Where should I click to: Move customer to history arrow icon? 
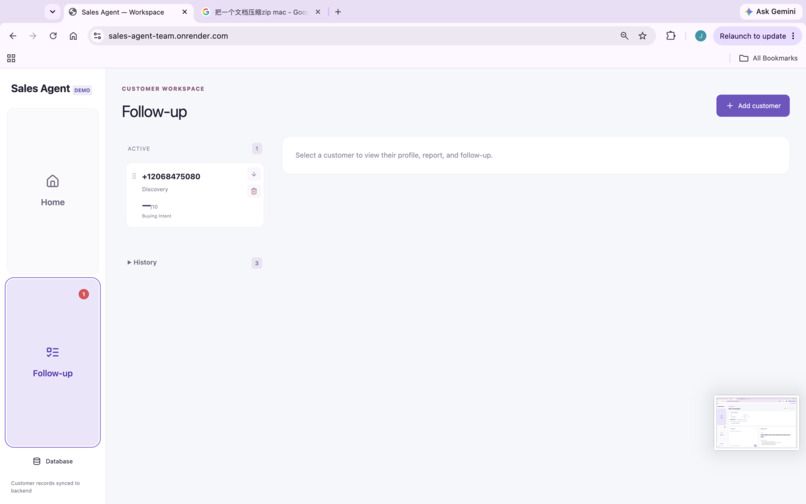pos(253,174)
